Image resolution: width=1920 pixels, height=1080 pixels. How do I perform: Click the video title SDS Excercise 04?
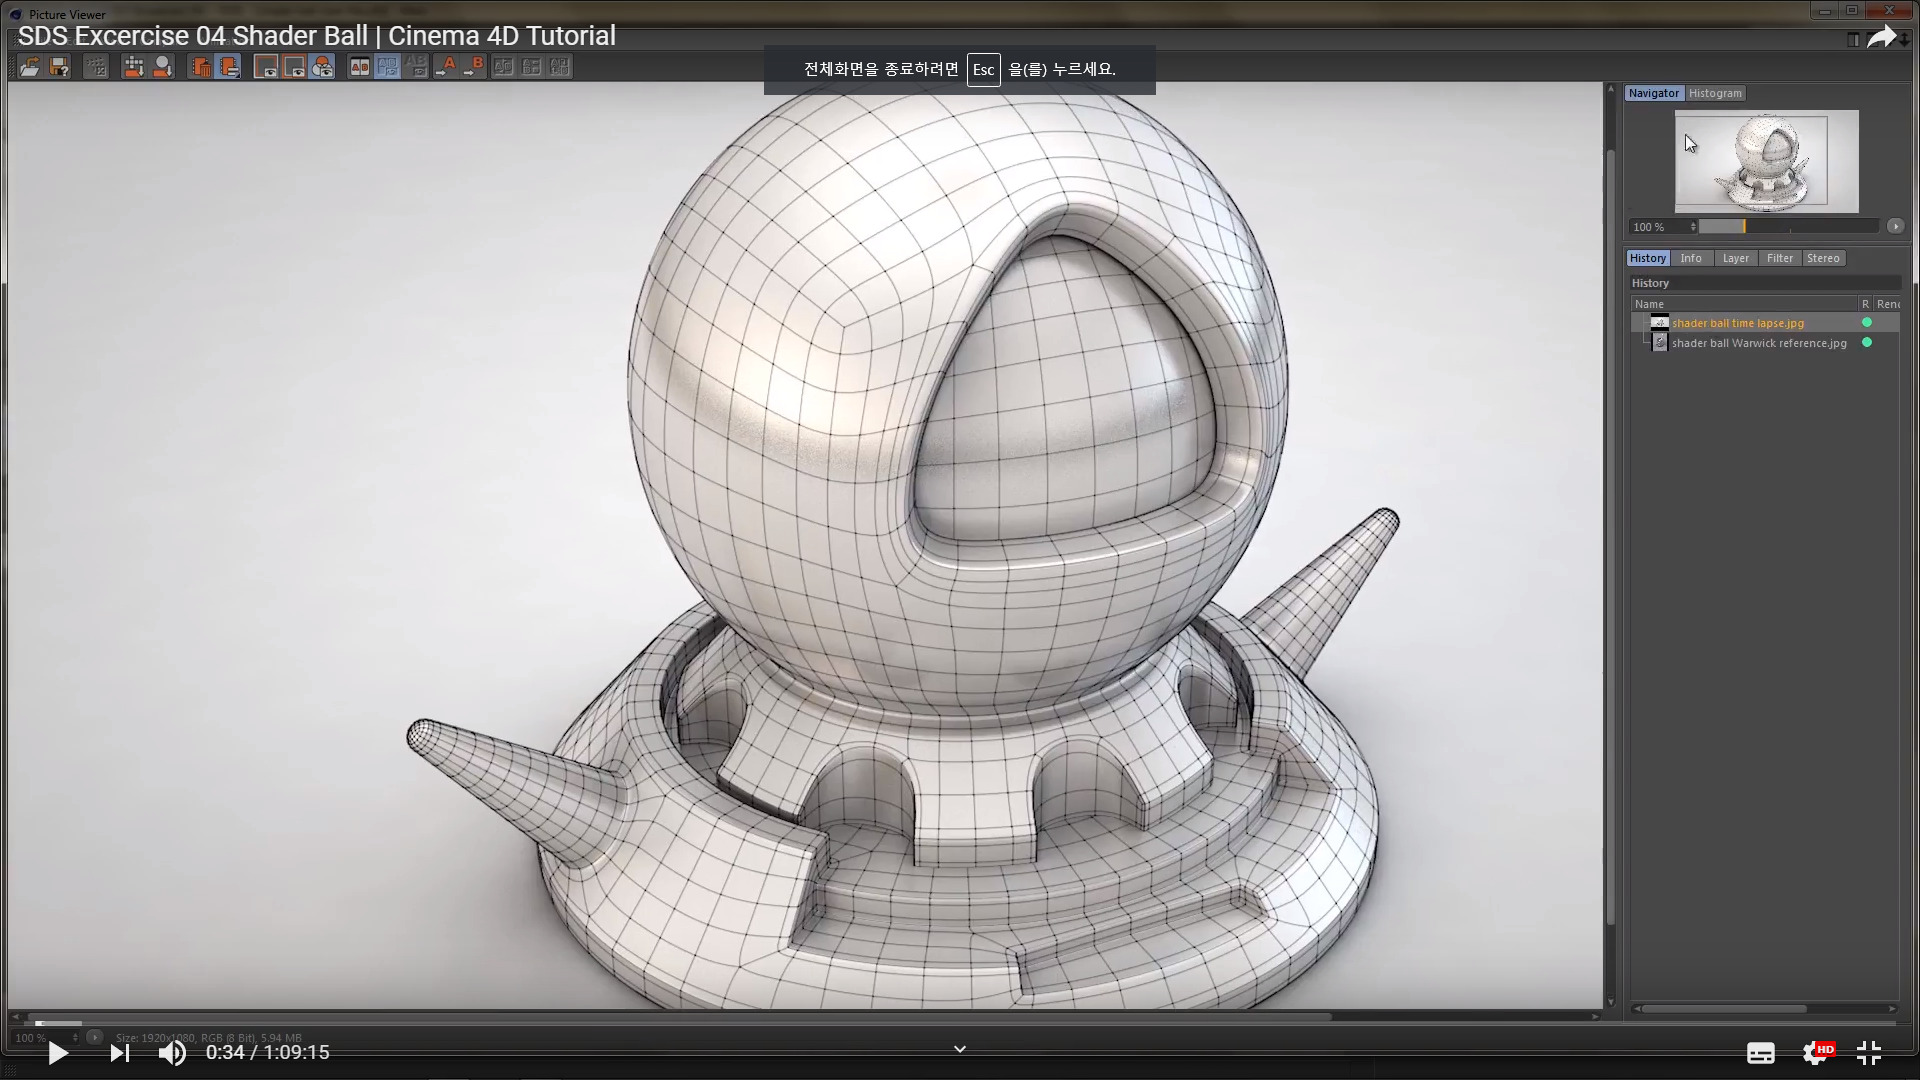[317, 36]
